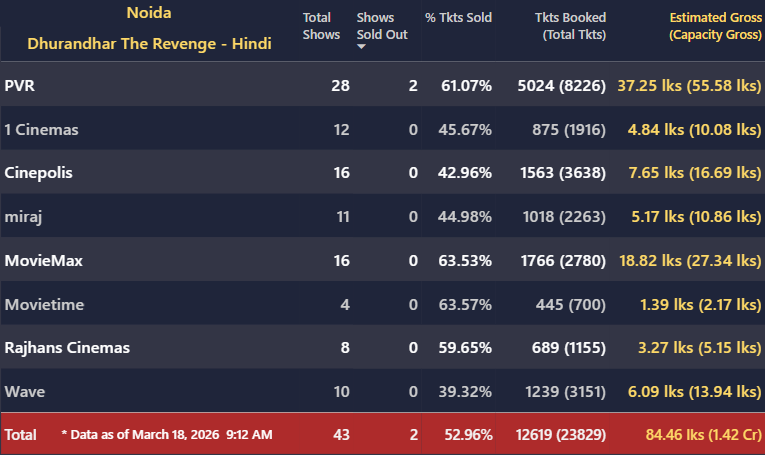Click MovieMax percentage 63.53%

point(465,261)
